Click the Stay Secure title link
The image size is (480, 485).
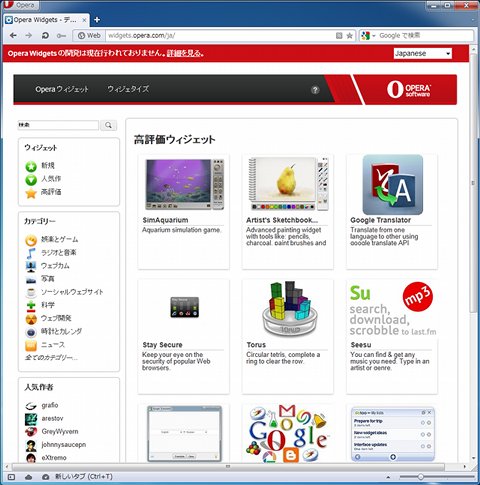point(162,345)
